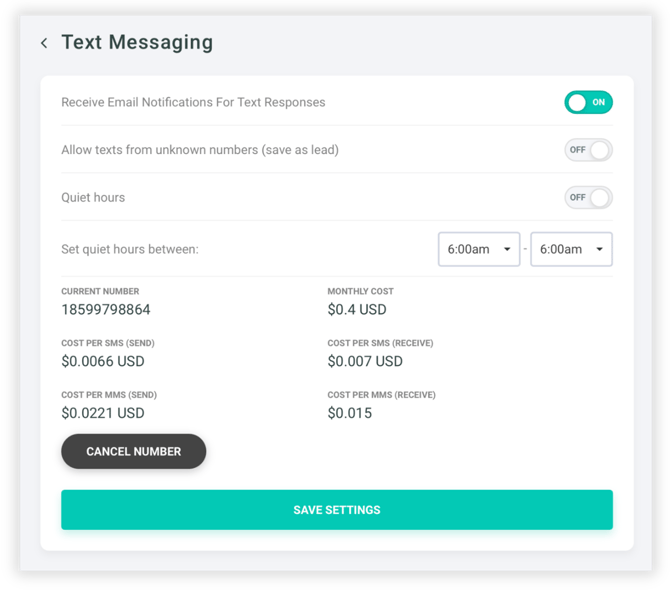Click the monthly cost value $0.4 USD
Image resolution: width=670 pixels, height=591 pixels.
[357, 310]
